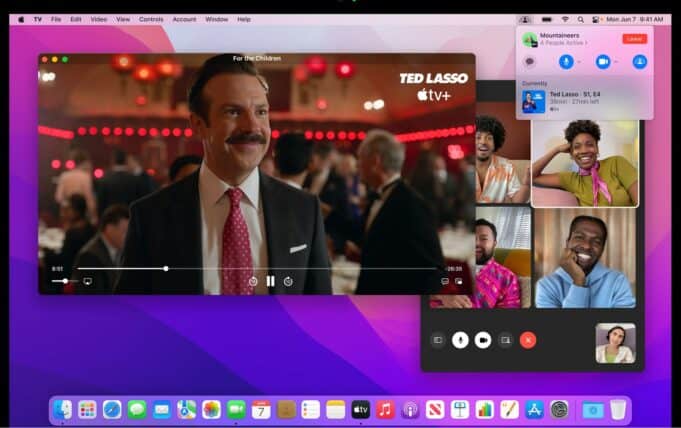Select participant in green top with pink scarf

point(585,163)
